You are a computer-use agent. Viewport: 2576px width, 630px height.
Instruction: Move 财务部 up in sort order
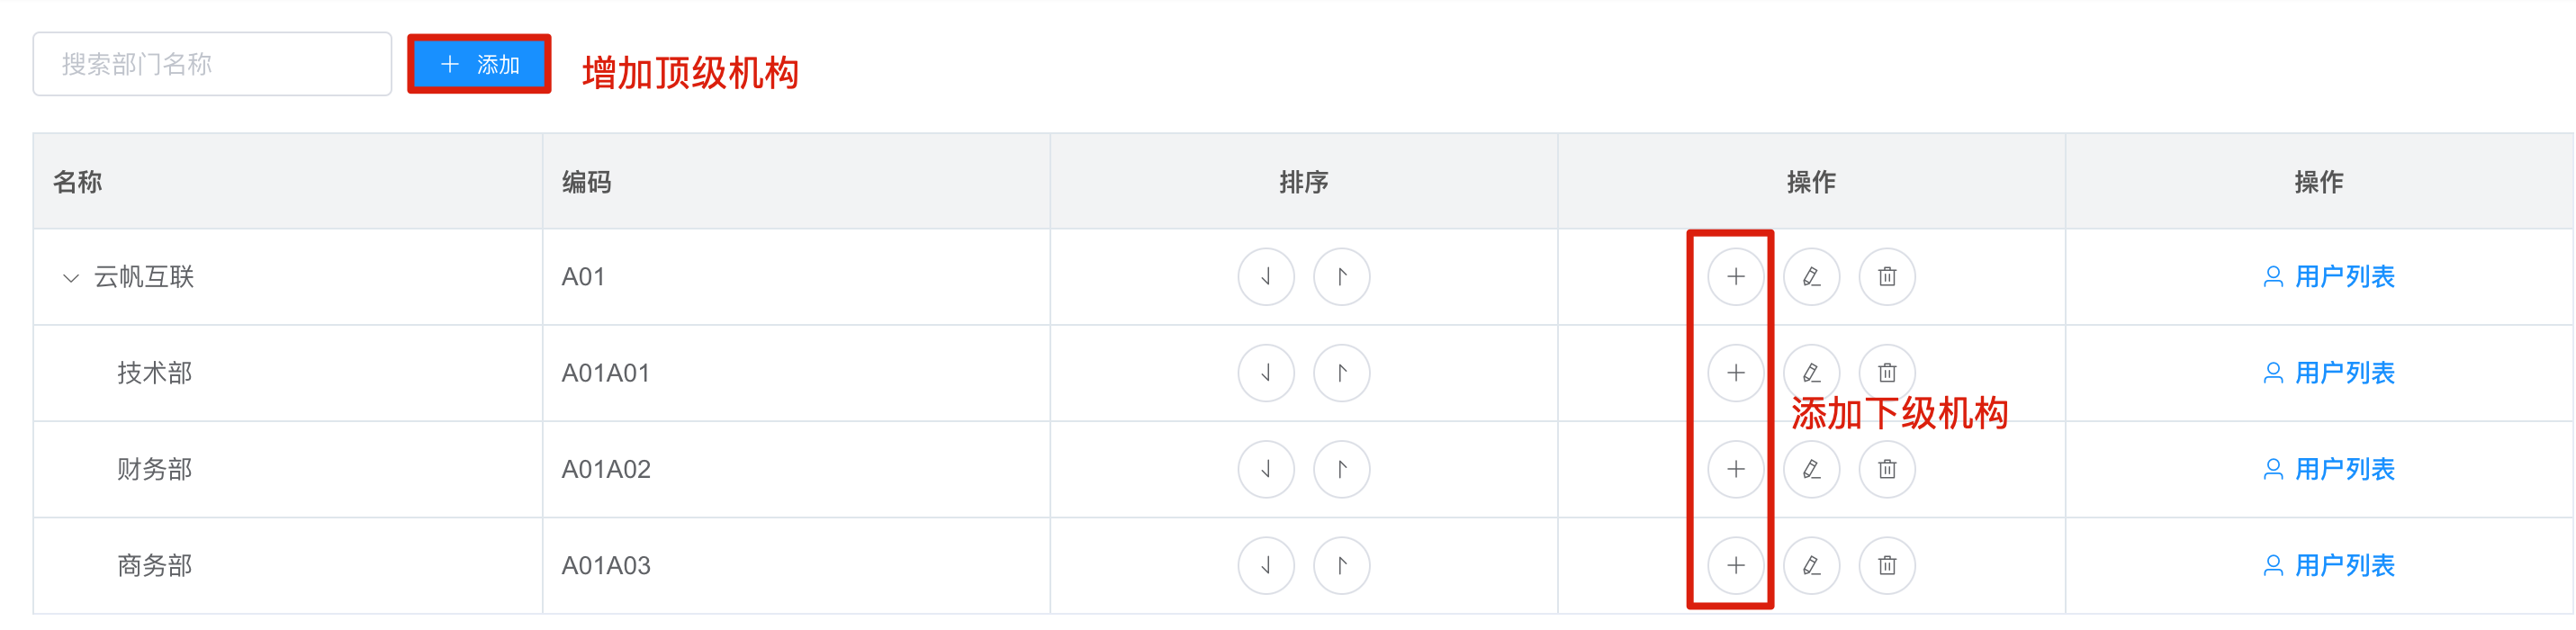[1342, 469]
